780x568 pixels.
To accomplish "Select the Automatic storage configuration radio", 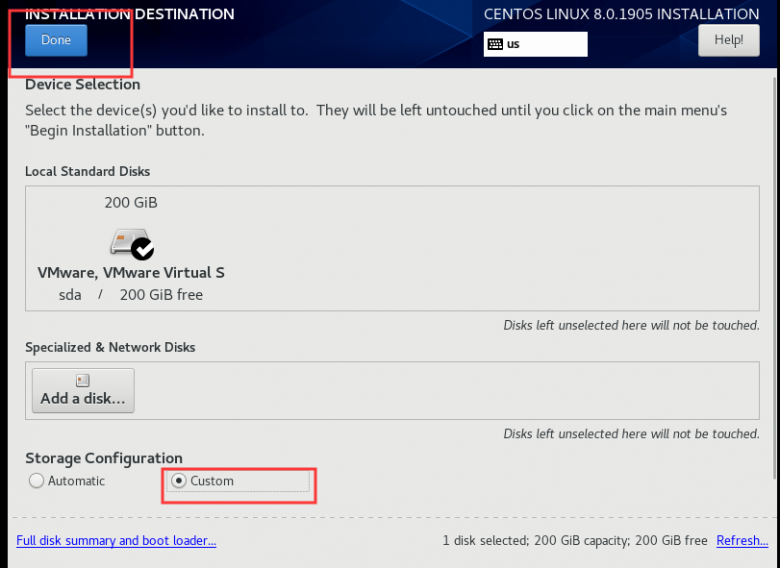I will pos(36,481).
